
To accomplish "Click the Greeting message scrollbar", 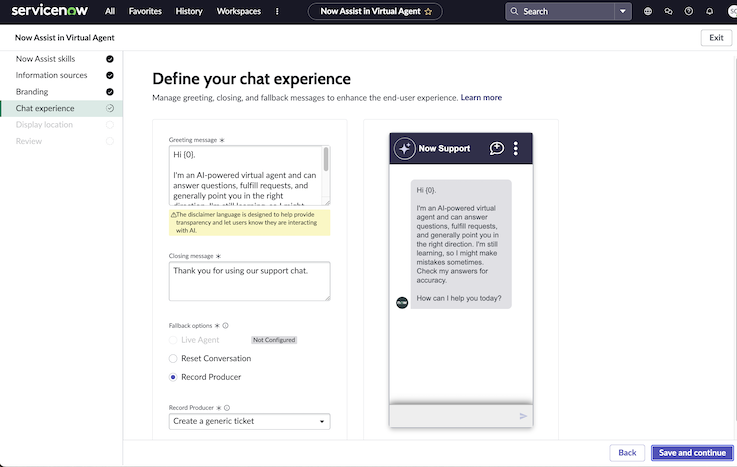I will [326, 159].
